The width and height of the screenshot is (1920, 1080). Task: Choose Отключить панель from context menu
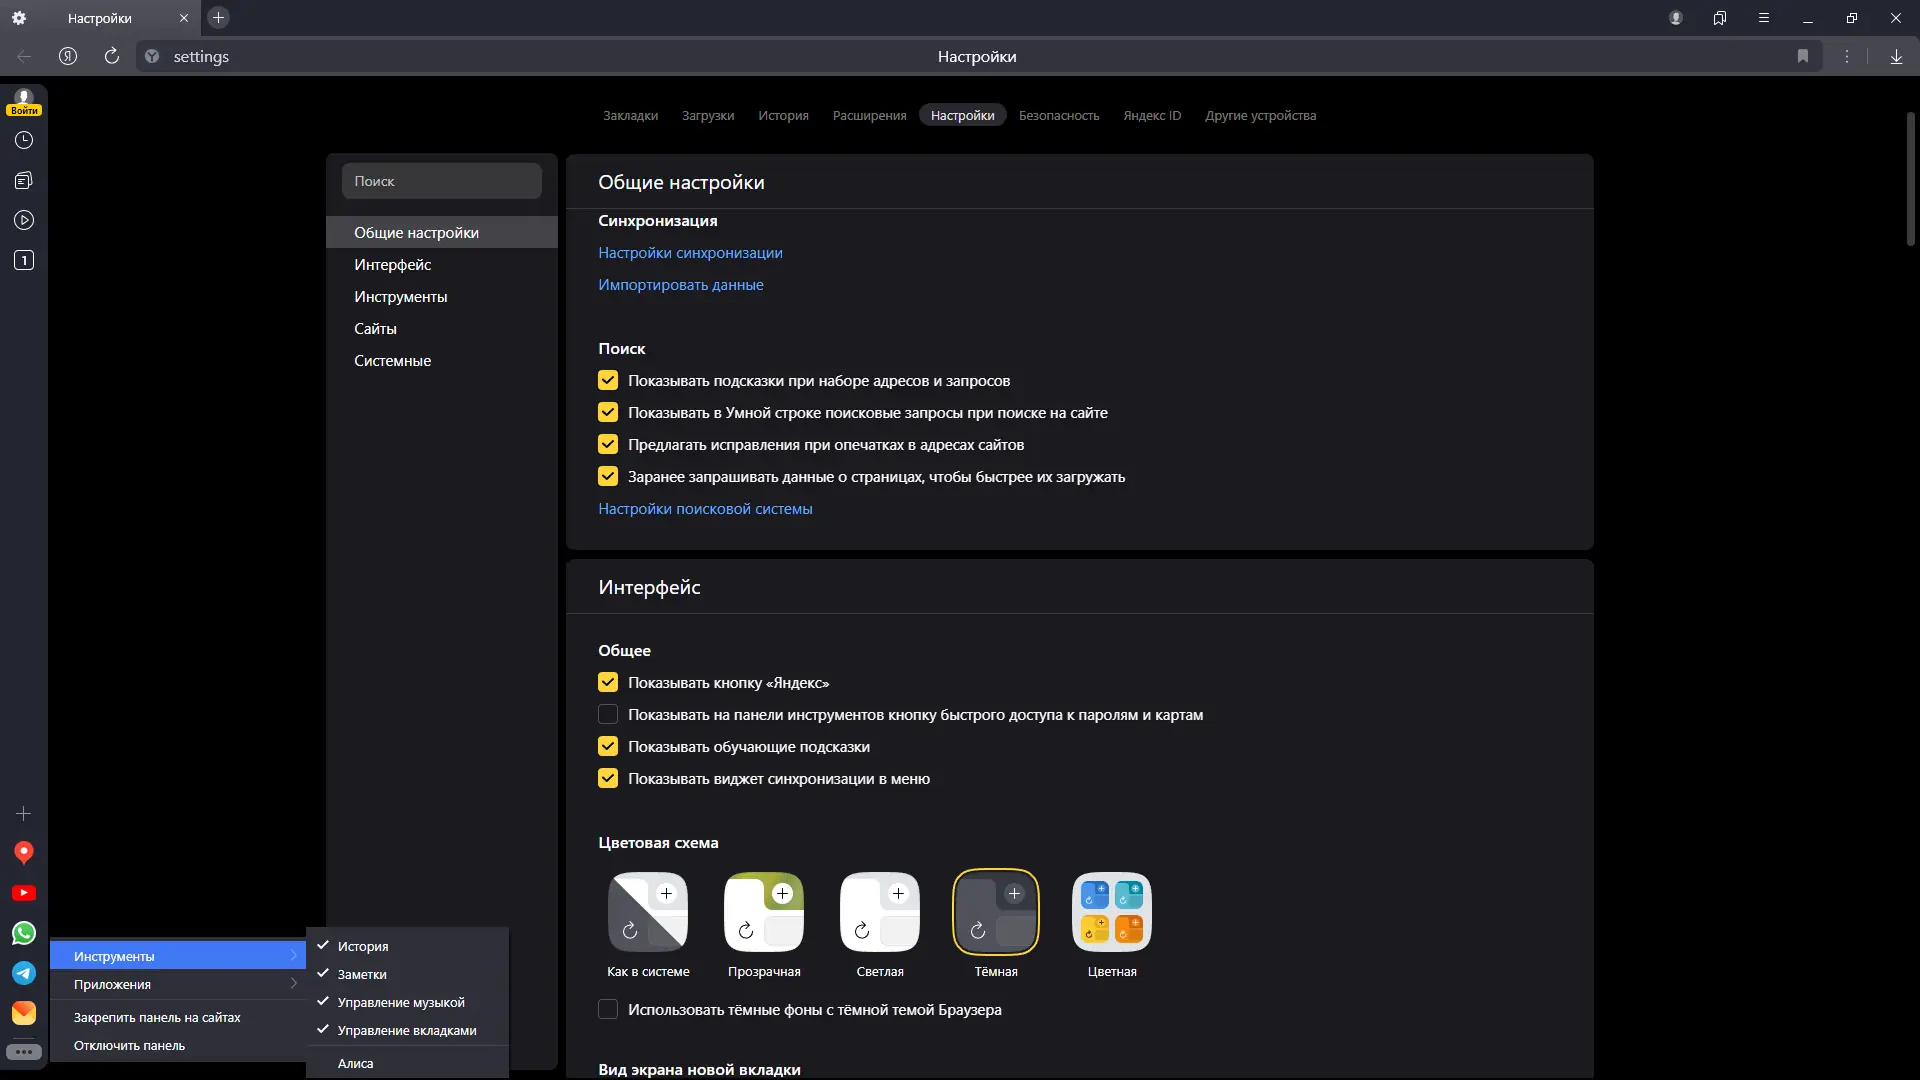point(129,1045)
